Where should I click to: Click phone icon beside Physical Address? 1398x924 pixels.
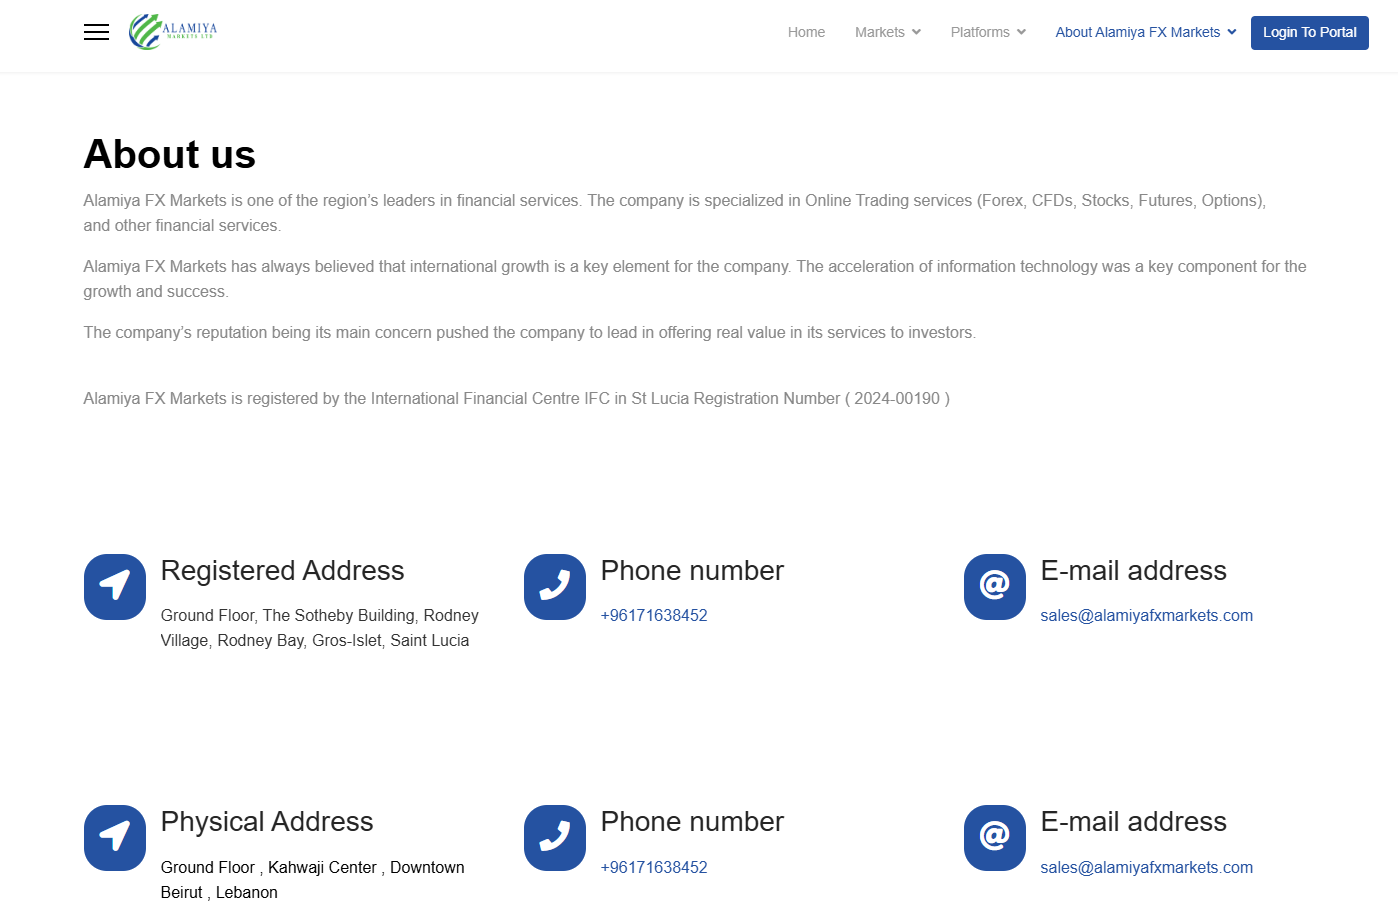coord(555,838)
